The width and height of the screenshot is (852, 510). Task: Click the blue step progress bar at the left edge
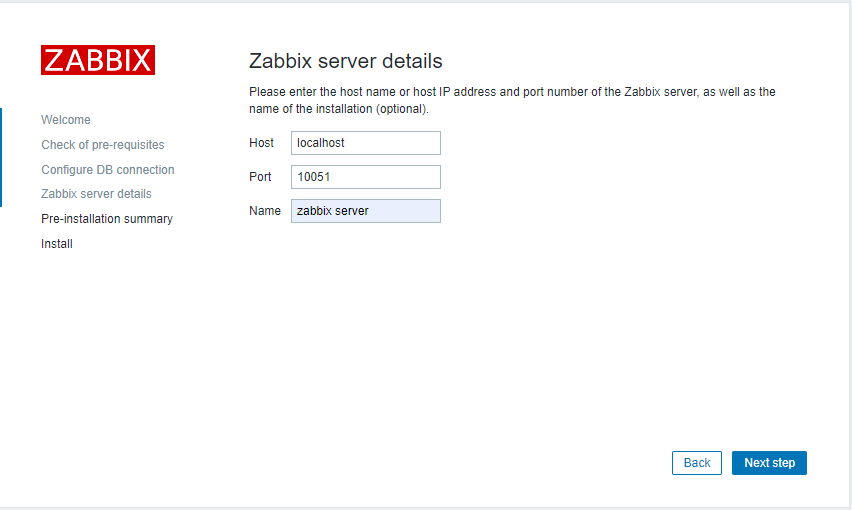tap(1, 157)
